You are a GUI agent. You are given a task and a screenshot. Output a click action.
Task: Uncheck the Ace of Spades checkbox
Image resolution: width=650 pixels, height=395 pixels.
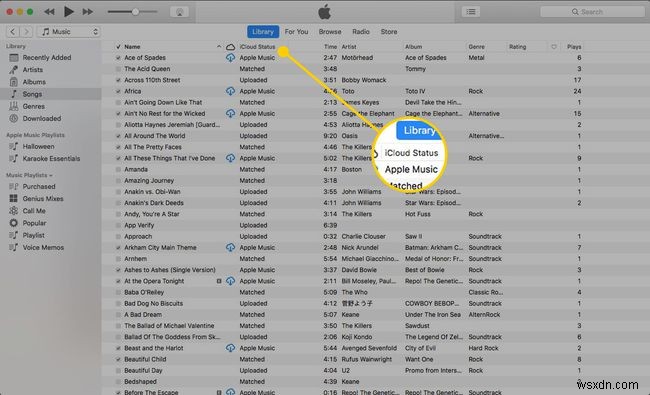(118, 58)
